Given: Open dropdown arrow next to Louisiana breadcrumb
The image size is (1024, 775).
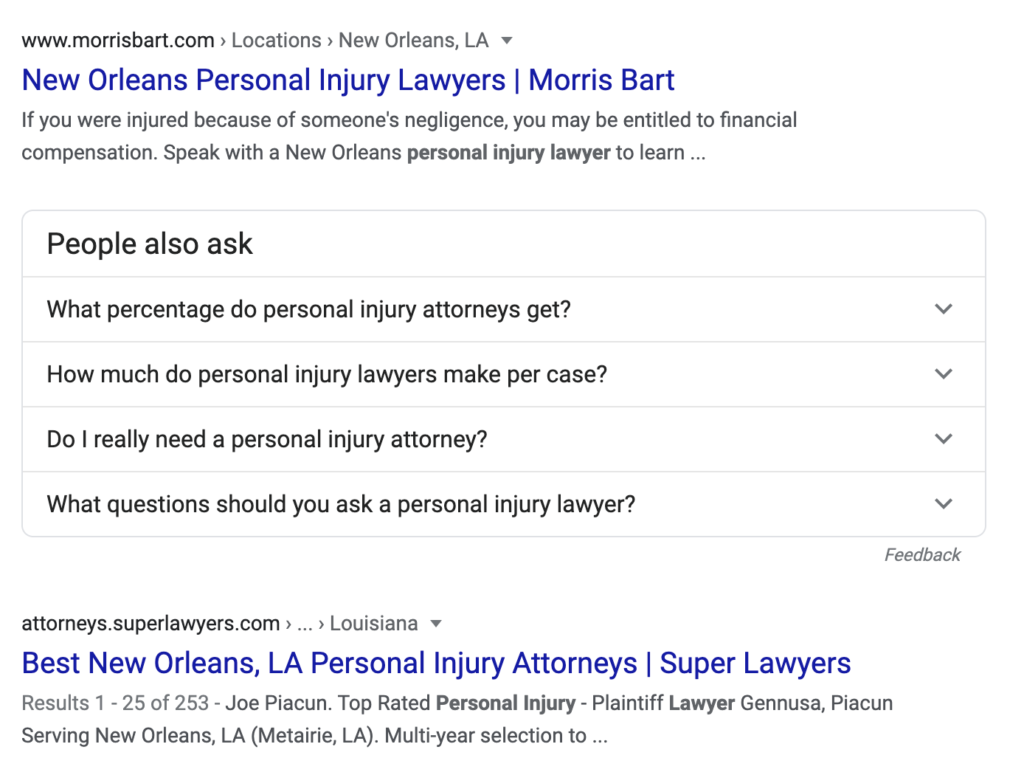Looking at the screenshot, I should (x=436, y=624).
